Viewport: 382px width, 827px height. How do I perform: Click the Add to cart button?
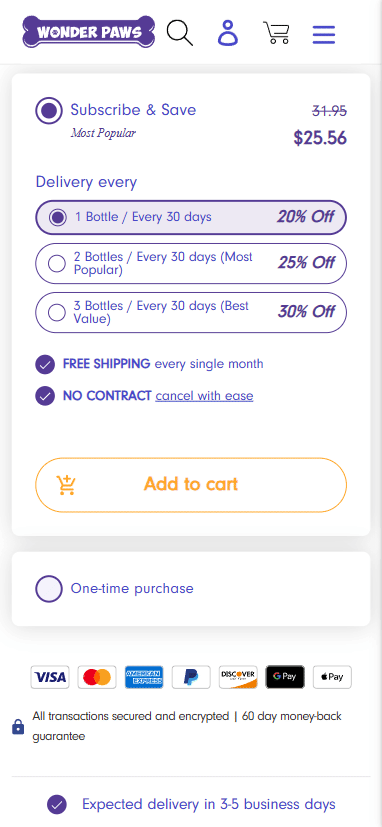191,485
